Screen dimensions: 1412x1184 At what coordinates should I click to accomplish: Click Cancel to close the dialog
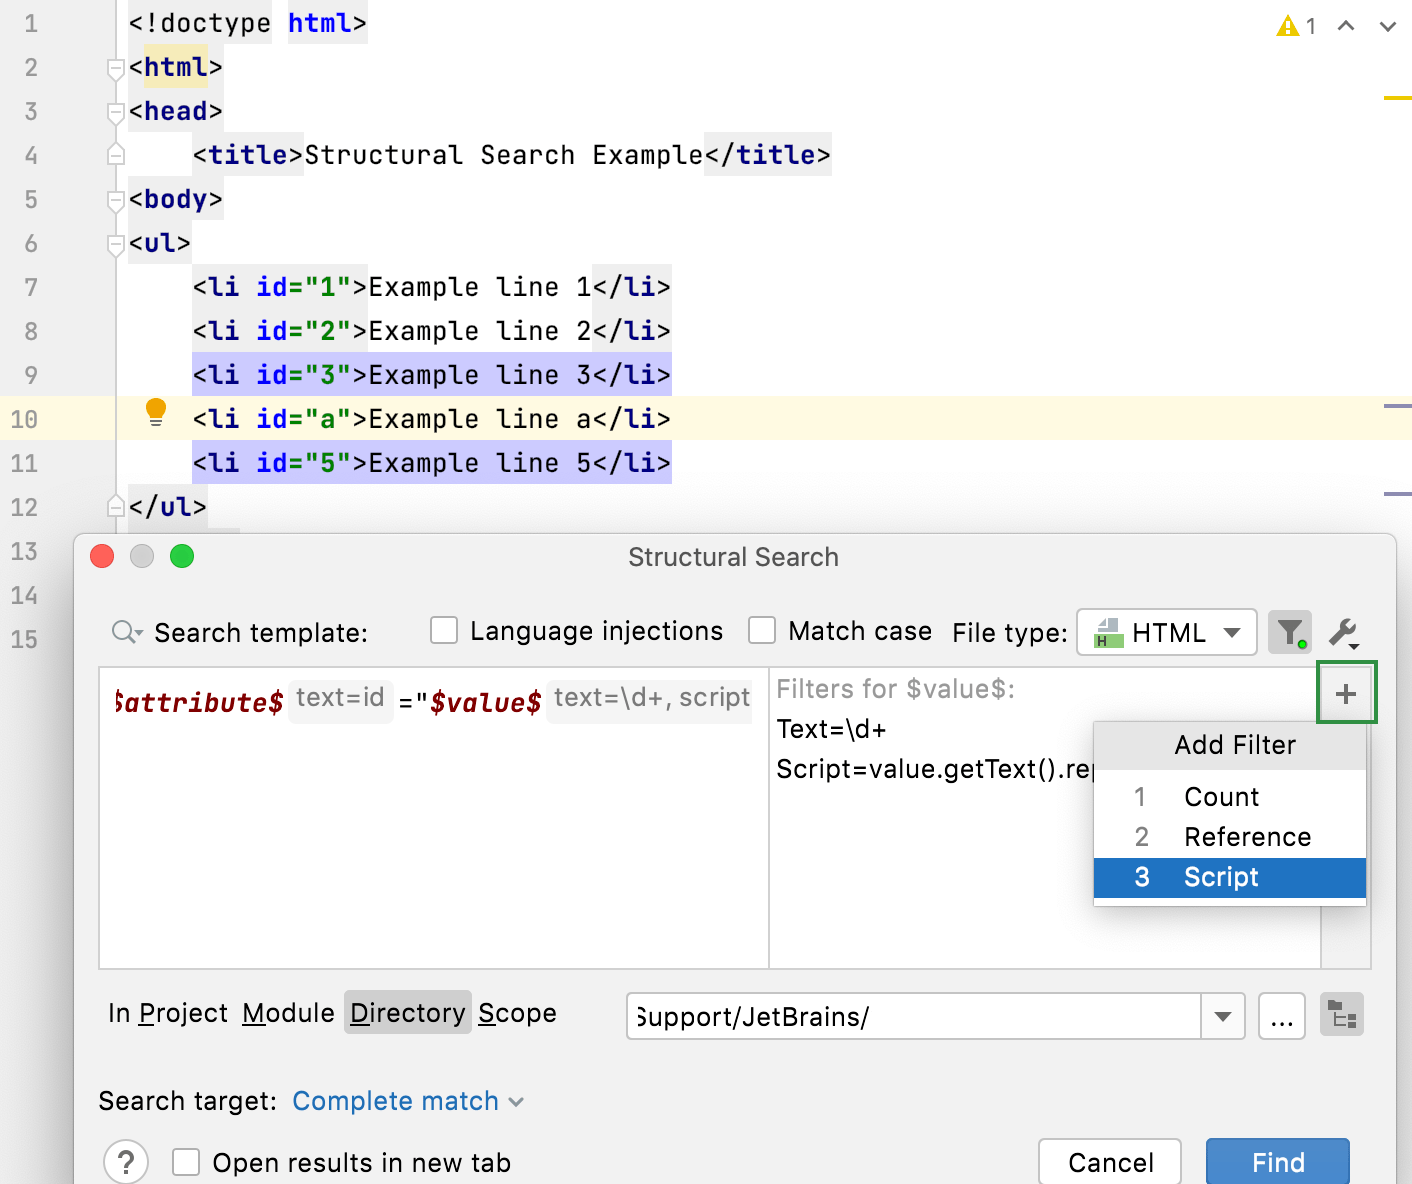pos(1109,1162)
